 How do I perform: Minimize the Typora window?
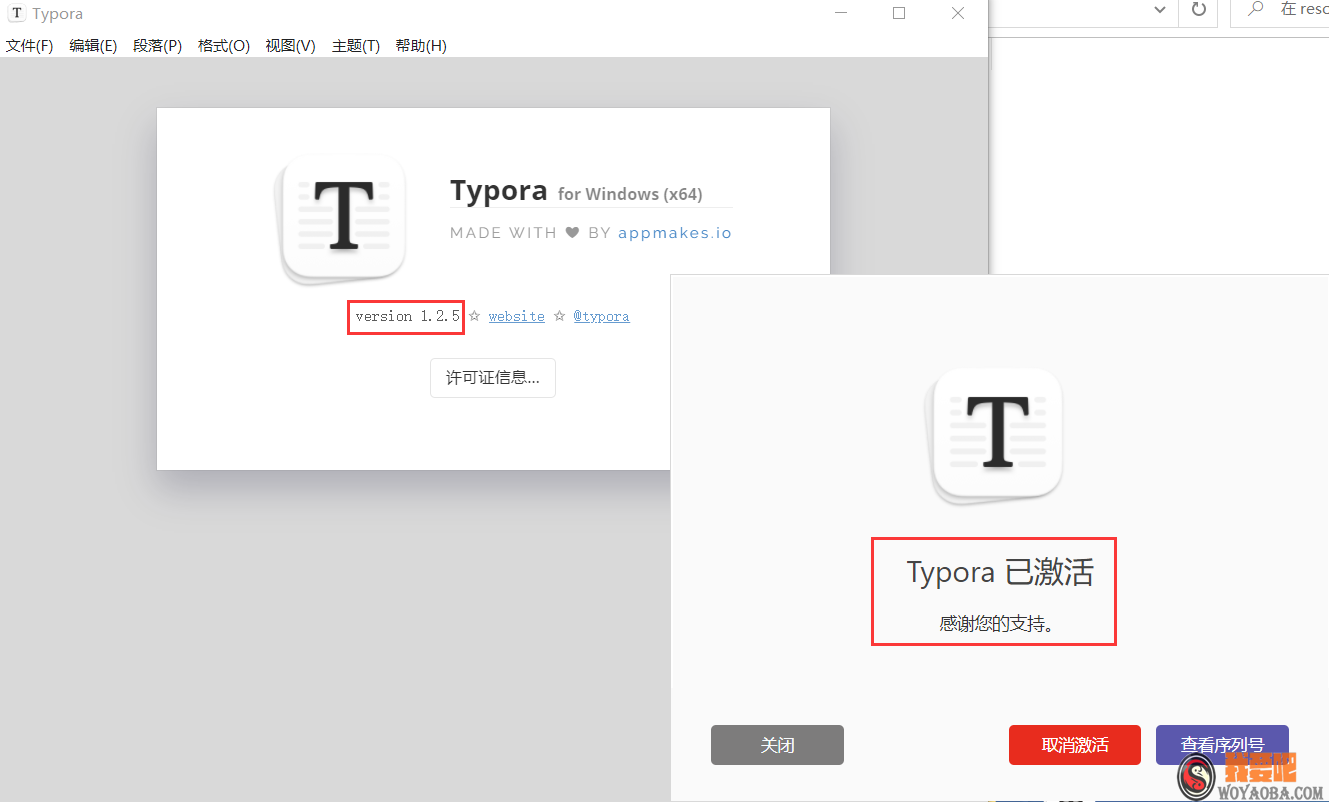839,13
